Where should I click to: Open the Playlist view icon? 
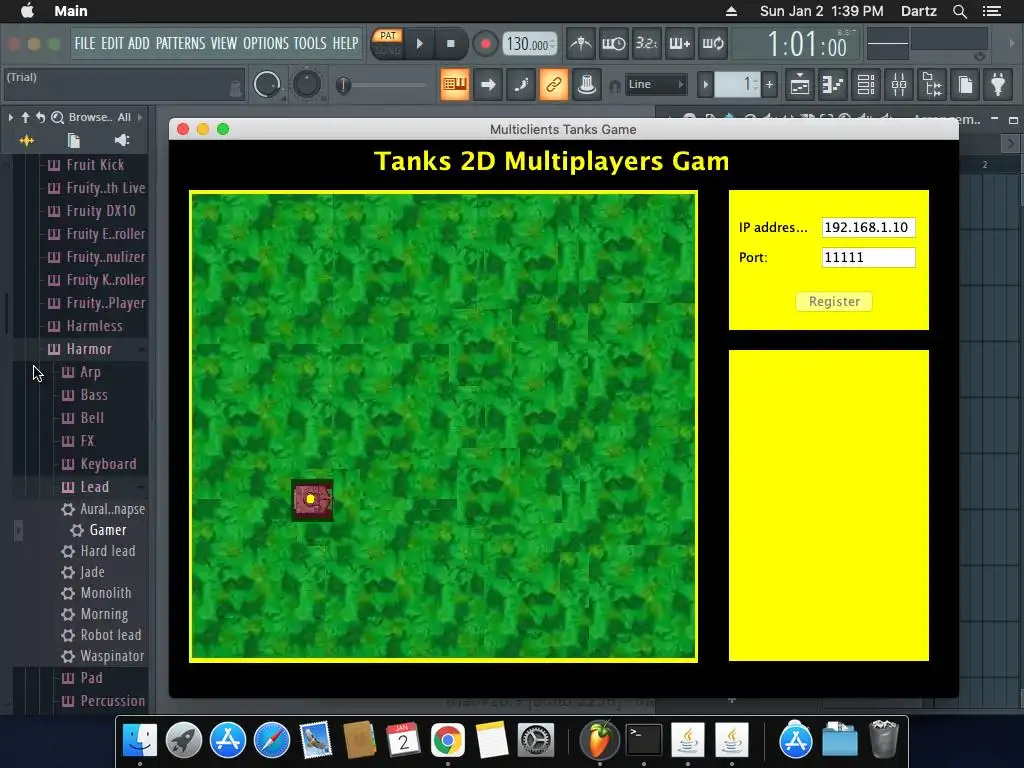click(800, 84)
